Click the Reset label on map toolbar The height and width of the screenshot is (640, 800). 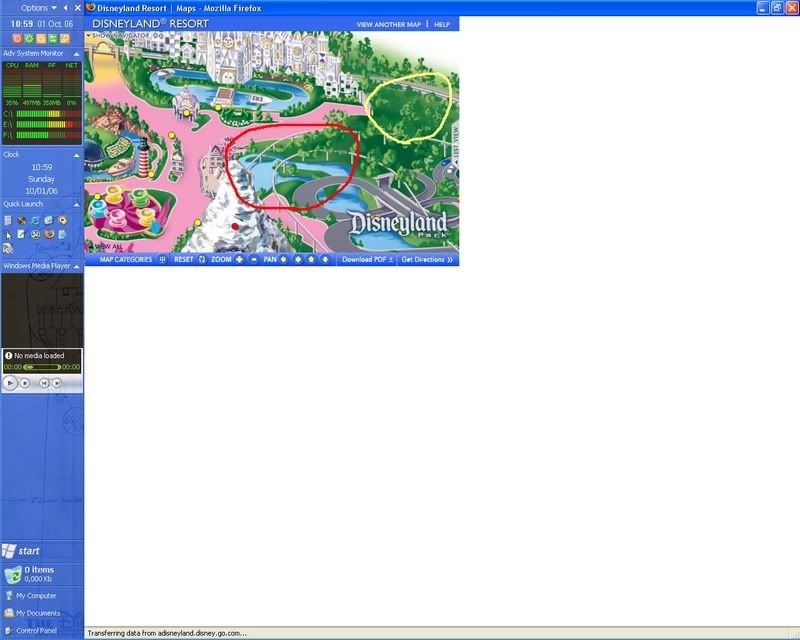(184, 259)
